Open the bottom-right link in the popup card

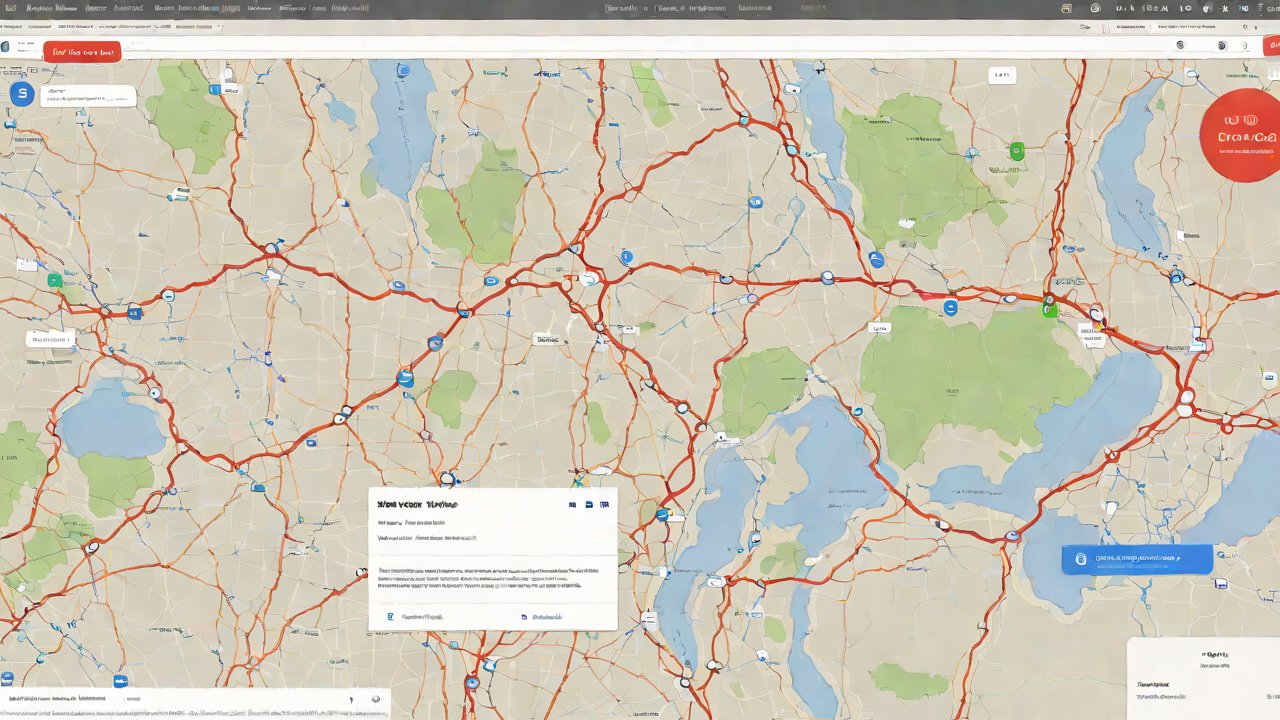547,617
